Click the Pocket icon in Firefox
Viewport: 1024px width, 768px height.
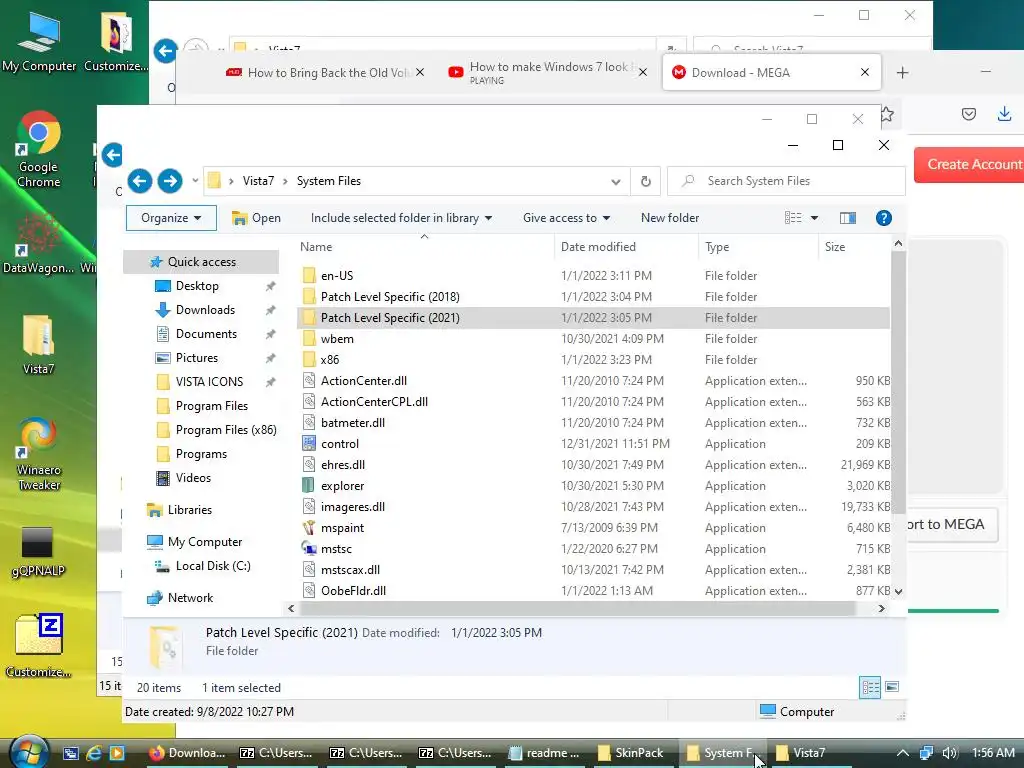[x=968, y=114]
